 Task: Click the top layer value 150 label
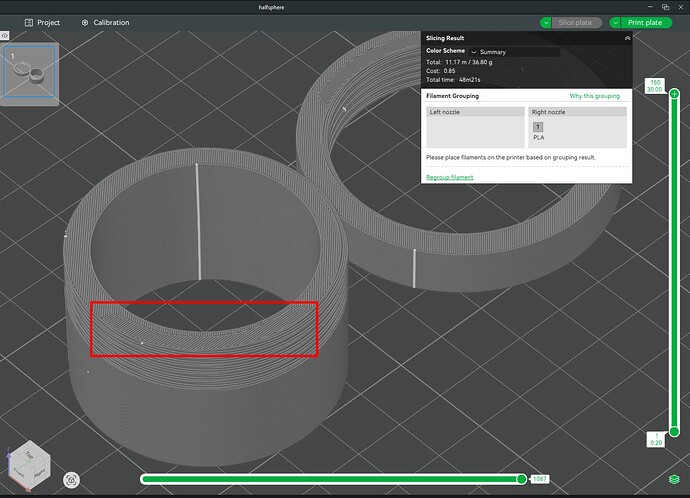tap(655, 86)
